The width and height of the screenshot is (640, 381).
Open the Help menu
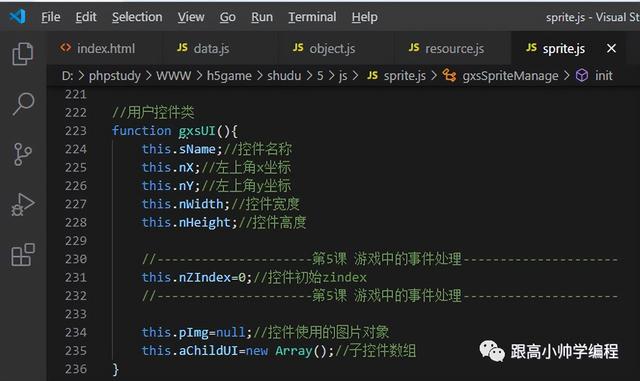(364, 17)
